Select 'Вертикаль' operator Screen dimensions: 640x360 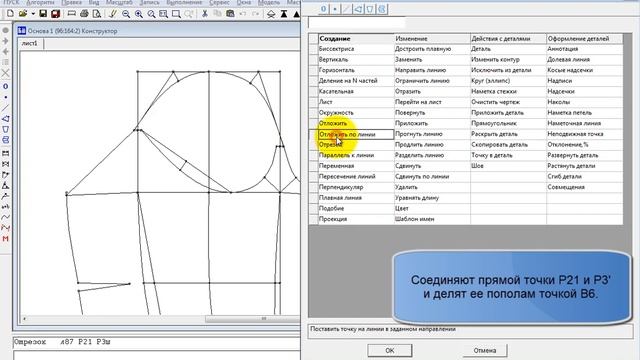tap(356, 60)
